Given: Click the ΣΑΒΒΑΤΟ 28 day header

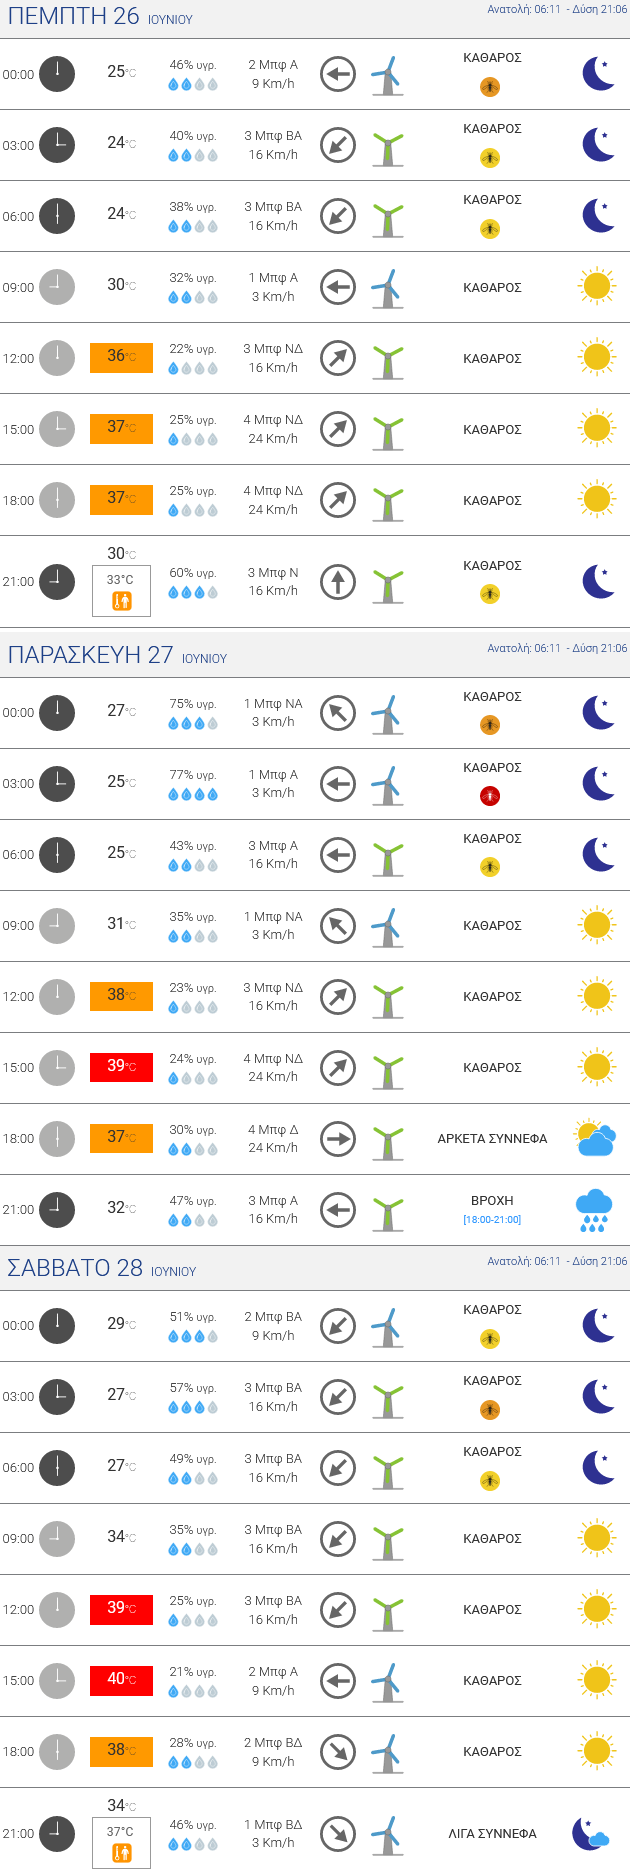Looking at the screenshot, I should (x=75, y=1268).
